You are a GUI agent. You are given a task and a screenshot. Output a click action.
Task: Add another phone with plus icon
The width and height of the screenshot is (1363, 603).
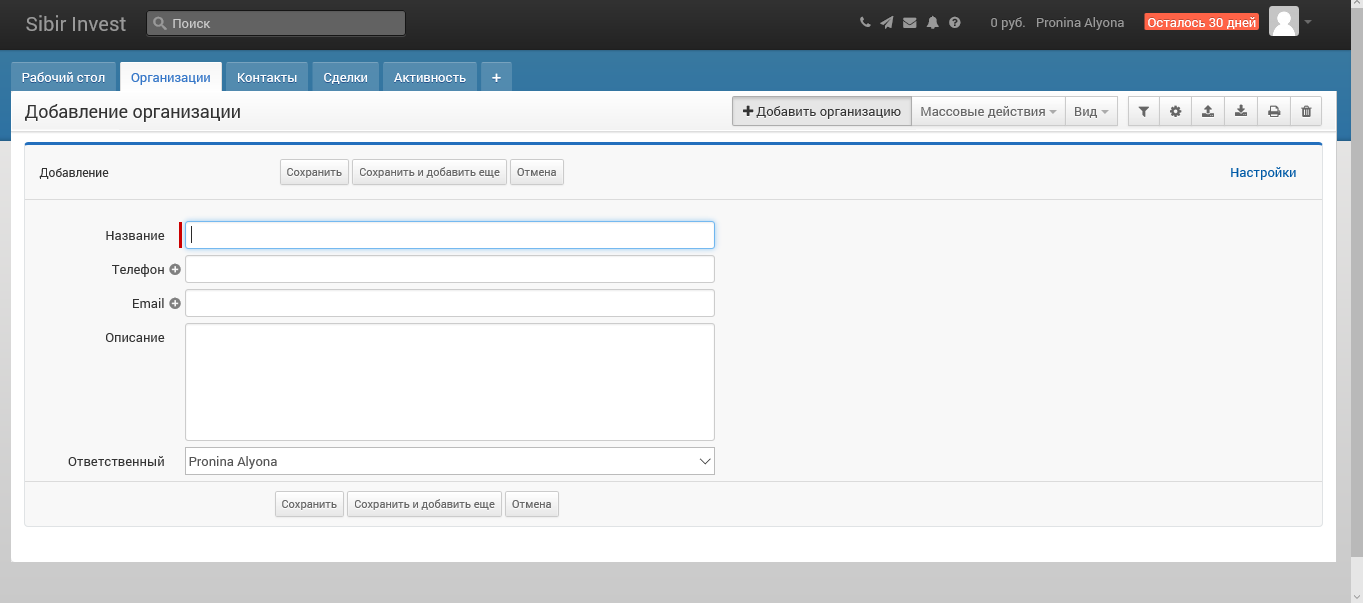click(x=175, y=269)
